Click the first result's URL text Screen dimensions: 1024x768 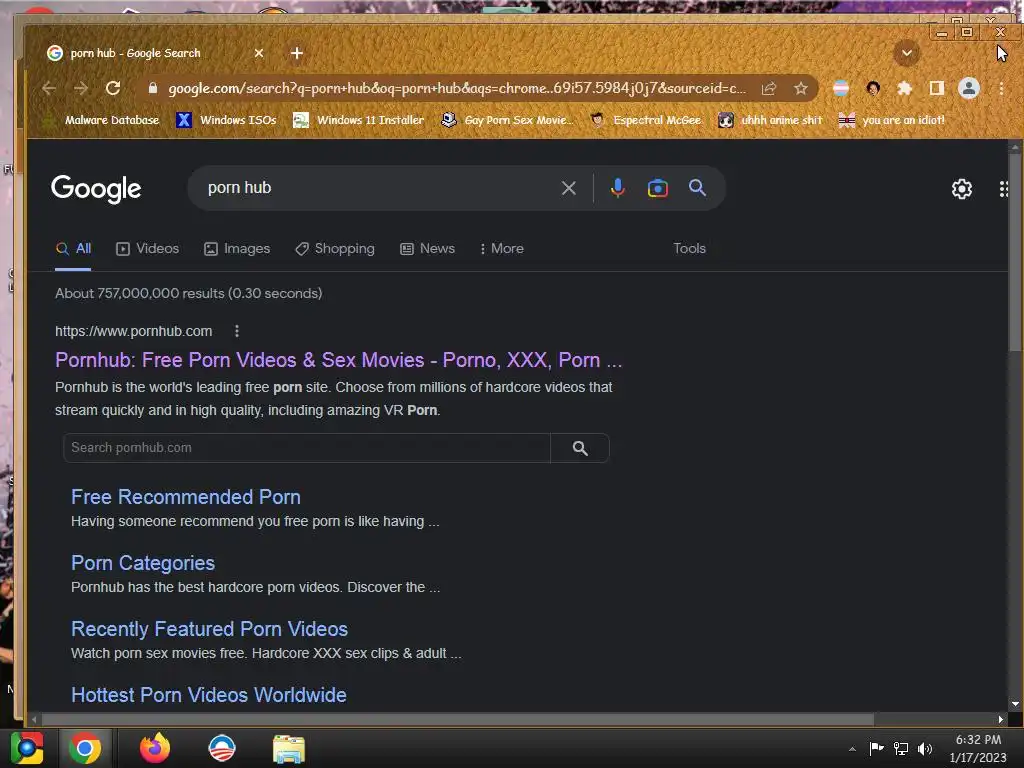(133, 331)
